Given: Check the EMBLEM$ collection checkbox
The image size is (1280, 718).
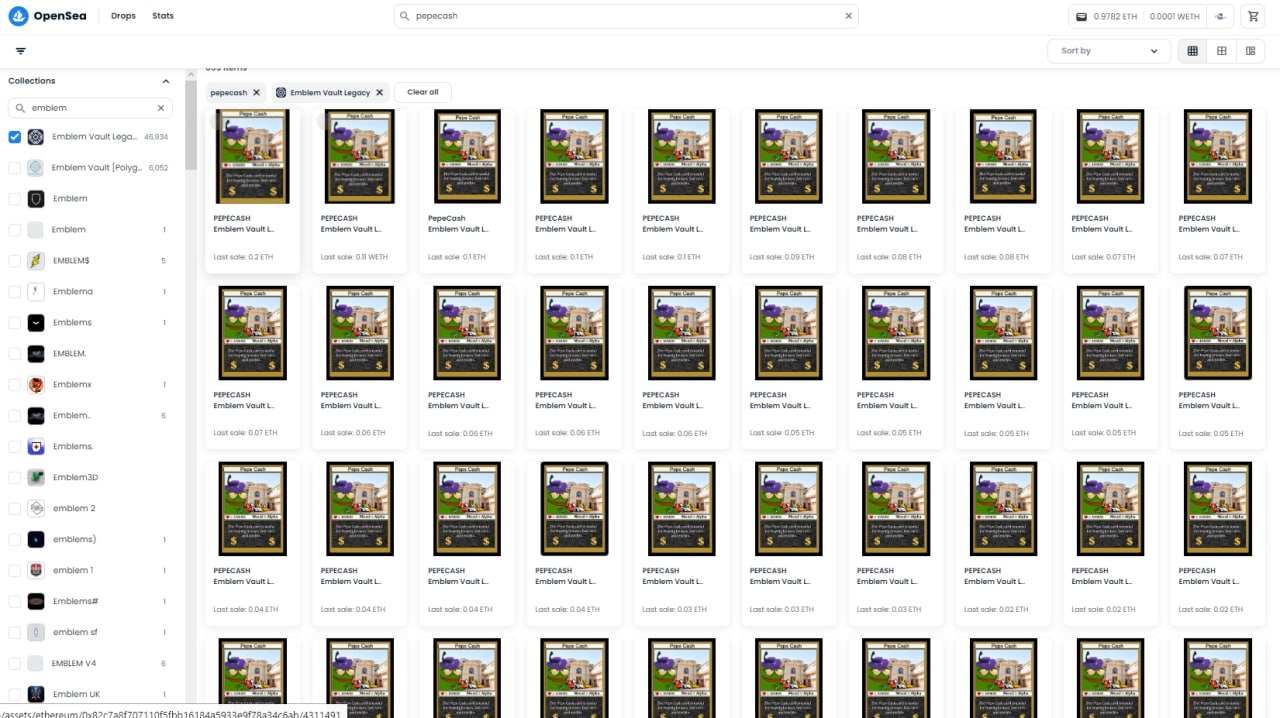Looking at the screenshot, I should pos(14,261).
